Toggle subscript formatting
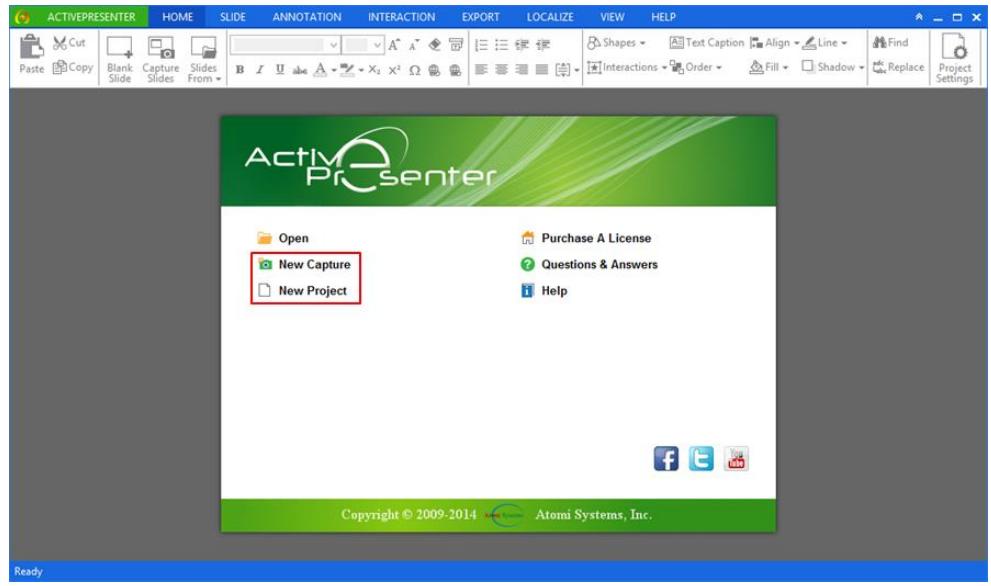This screenshot has width=991, height=586. (374, 70)
